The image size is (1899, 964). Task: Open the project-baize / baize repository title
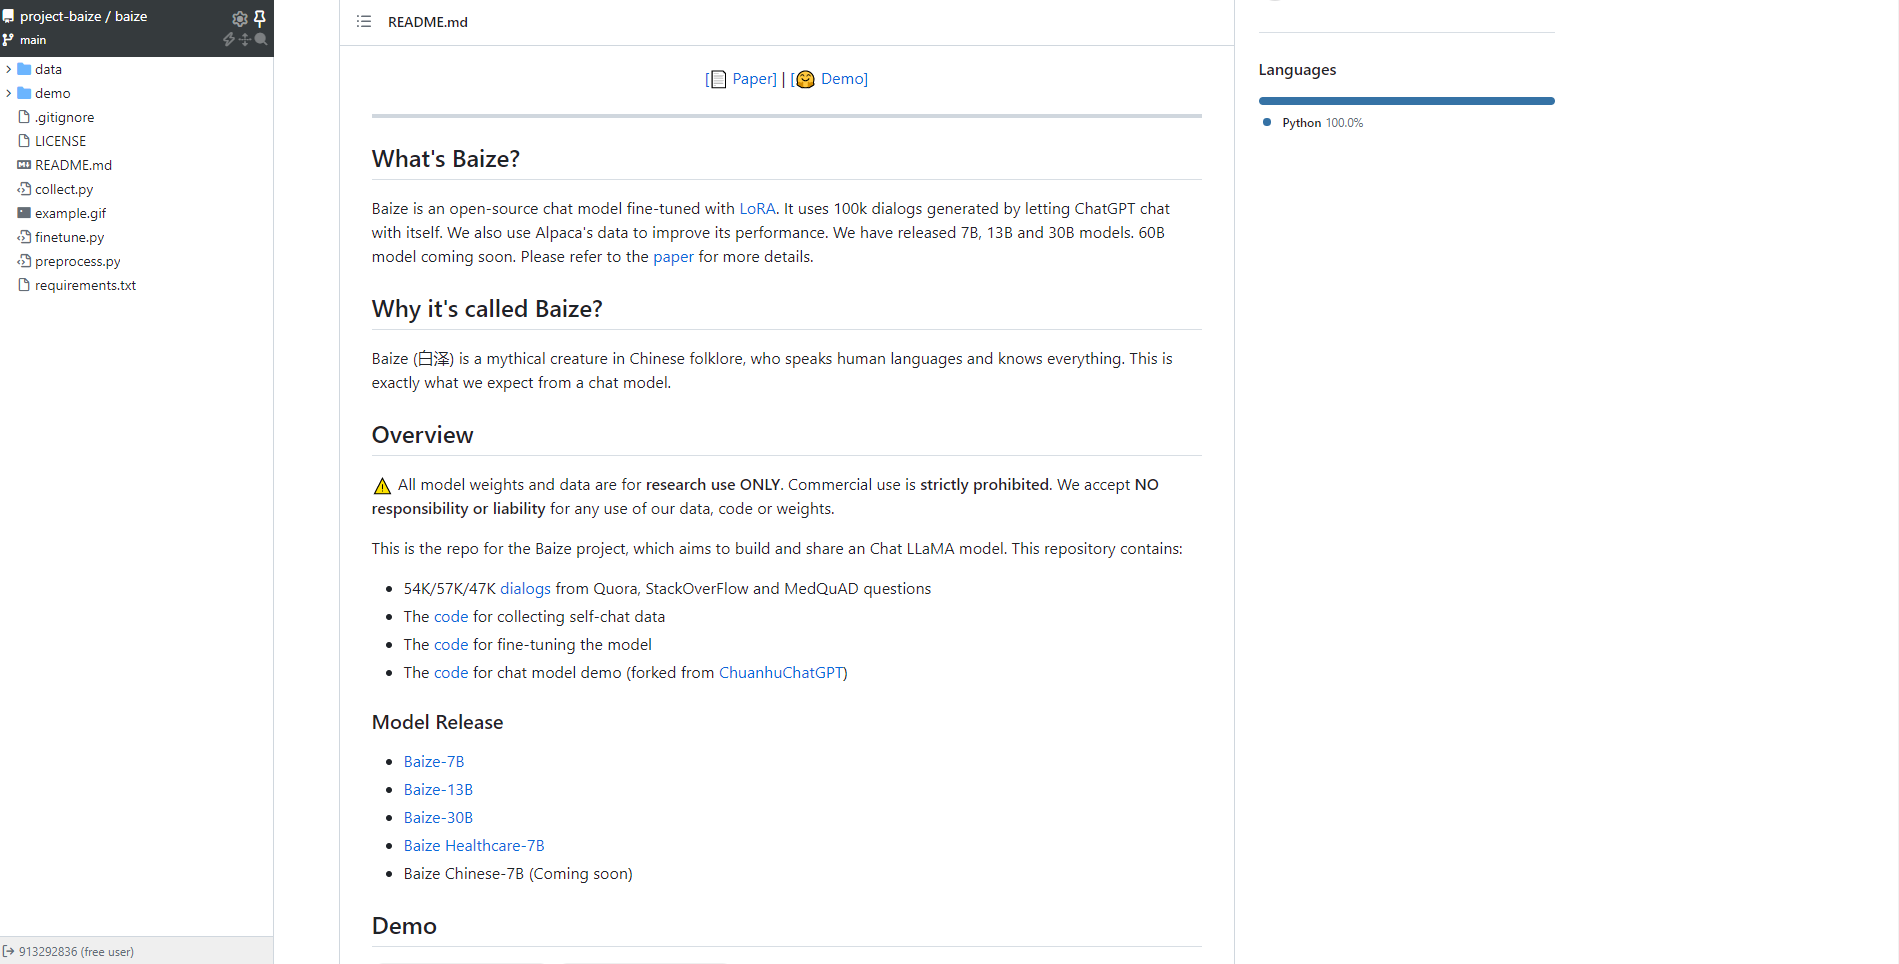pyautogui.click(x=84, y=17)
